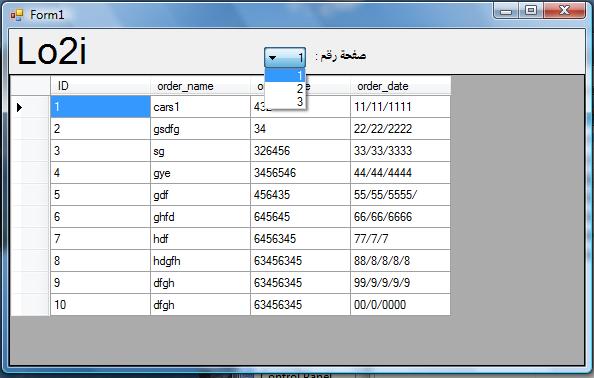Viewport: 594px width, 378px height.
Task: Select the ID cell with value 5
Action: click(100, 195)
